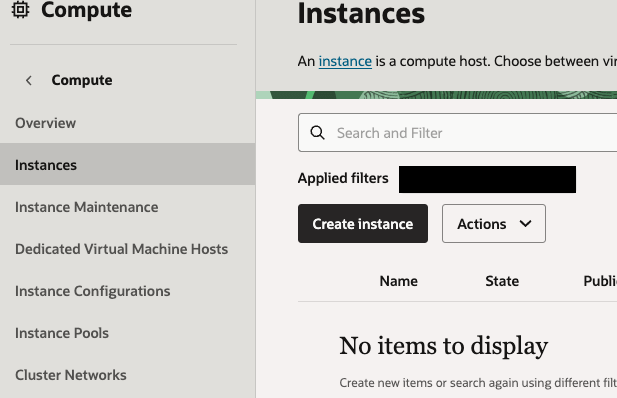Open the Actions dropdown

tap(493, 224)
